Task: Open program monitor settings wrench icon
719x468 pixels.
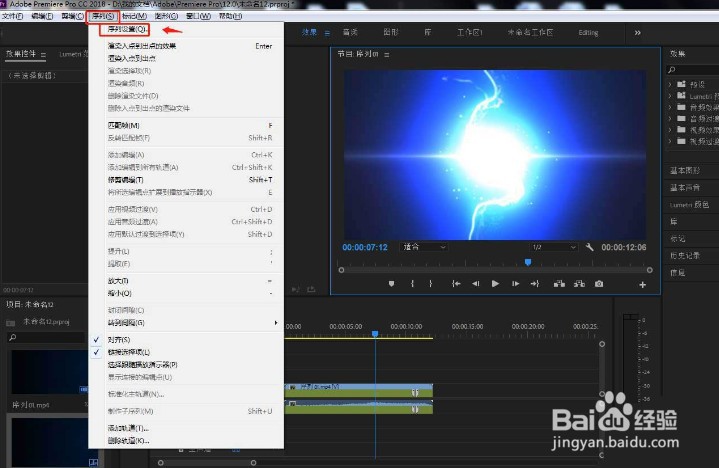Action: (x=590, y=247)
